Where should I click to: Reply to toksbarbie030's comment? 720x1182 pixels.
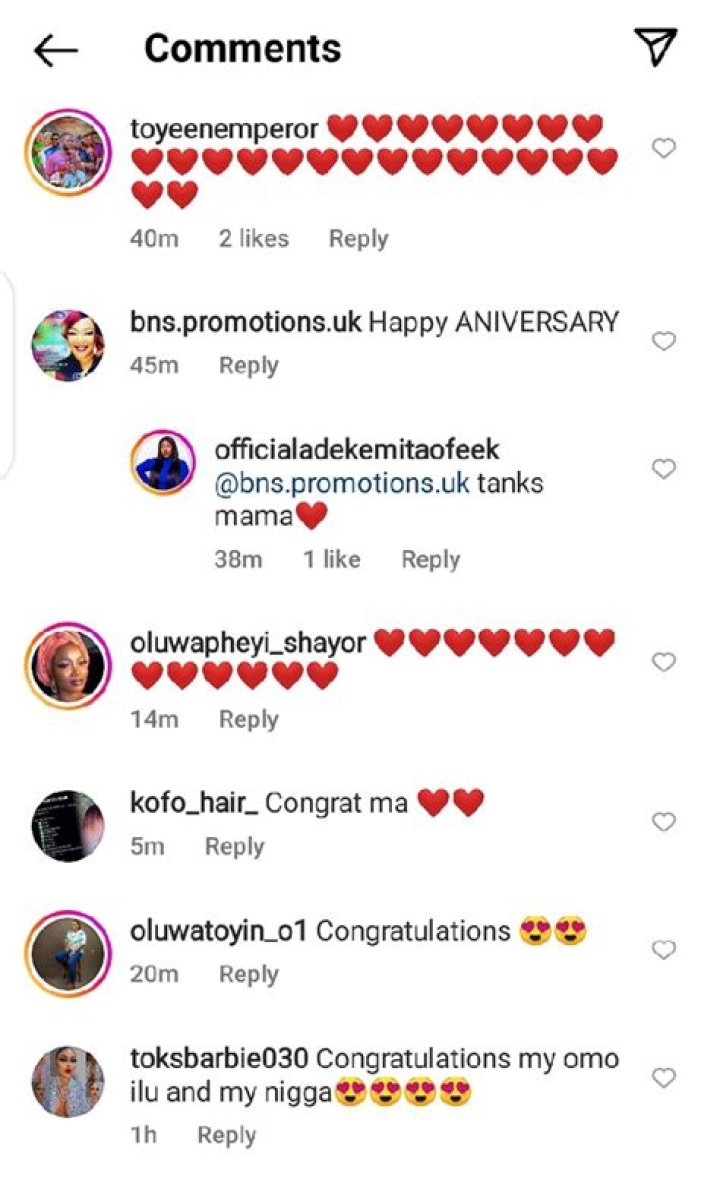[x=226, y=1135]
